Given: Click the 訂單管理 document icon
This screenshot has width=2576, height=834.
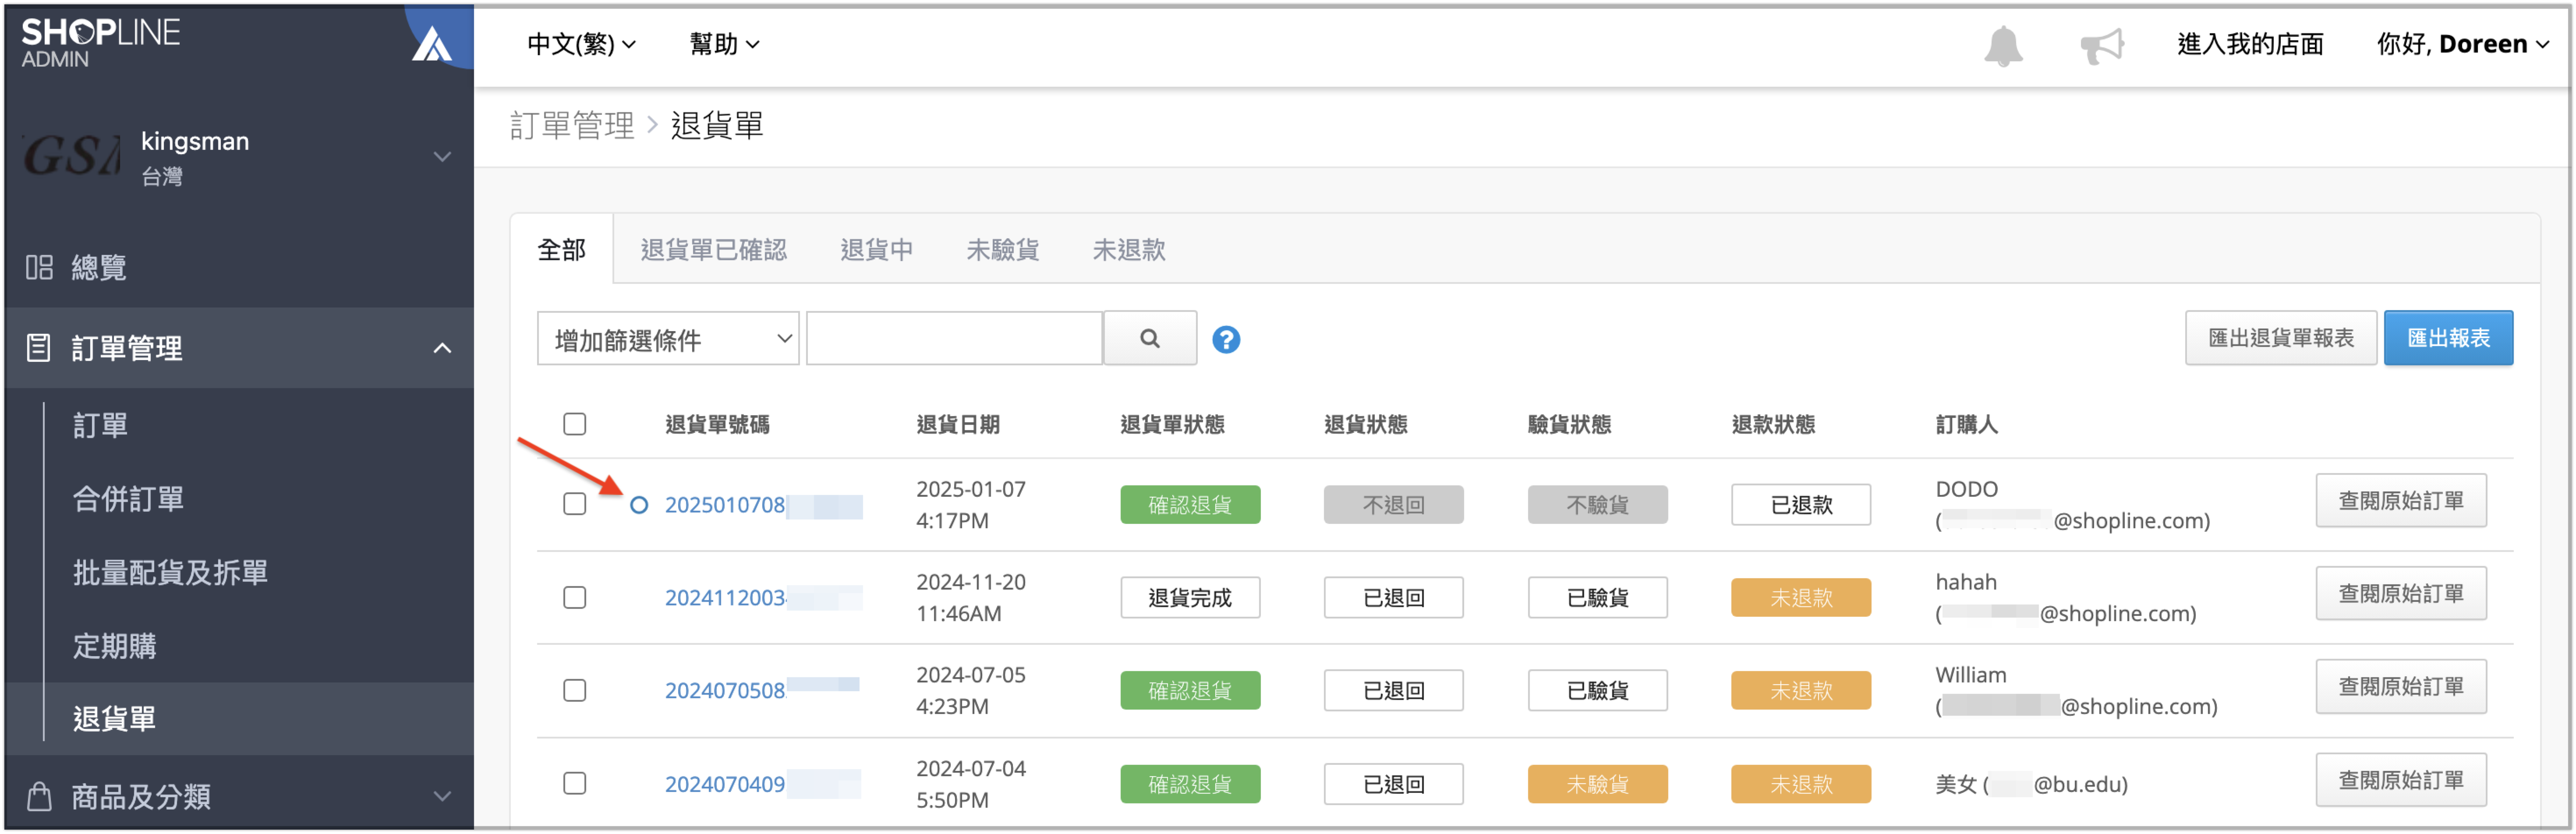Looking at the screenshot, I should click(x=39, y=348).
